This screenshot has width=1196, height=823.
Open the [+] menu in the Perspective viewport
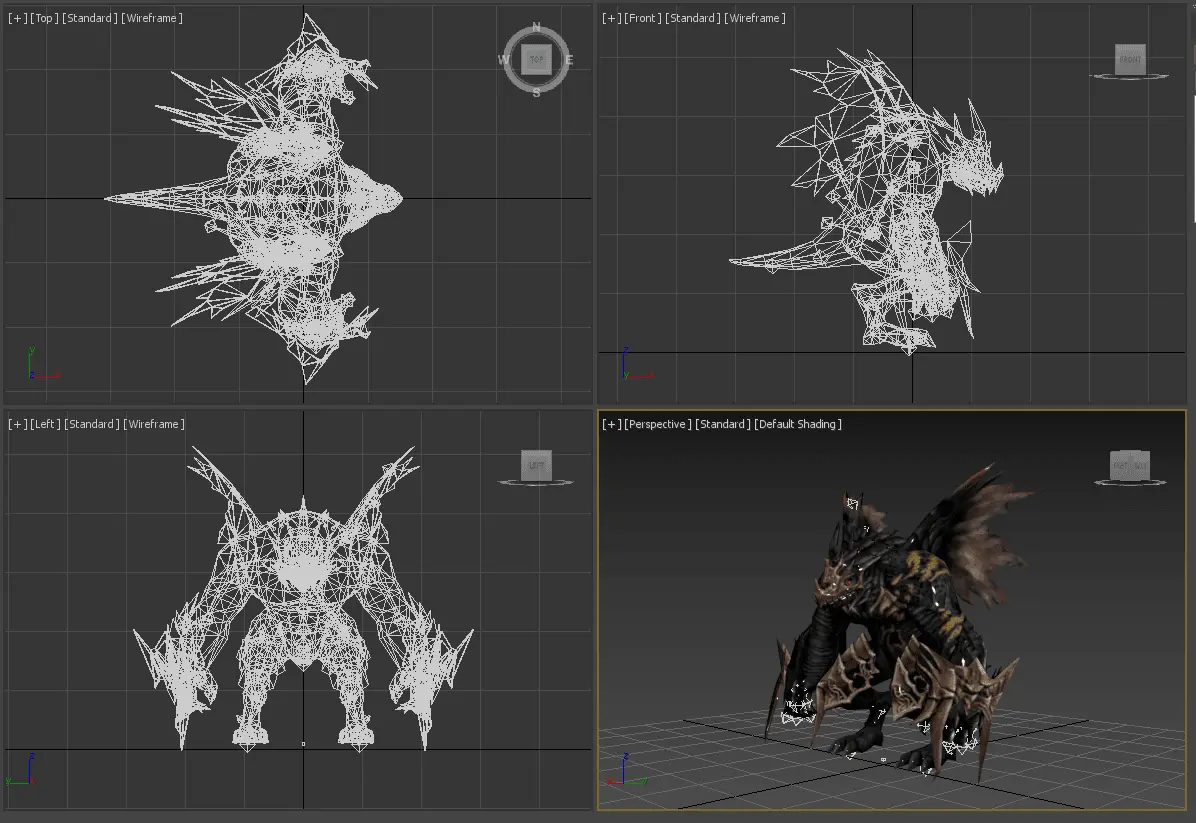tap(611, 424)
